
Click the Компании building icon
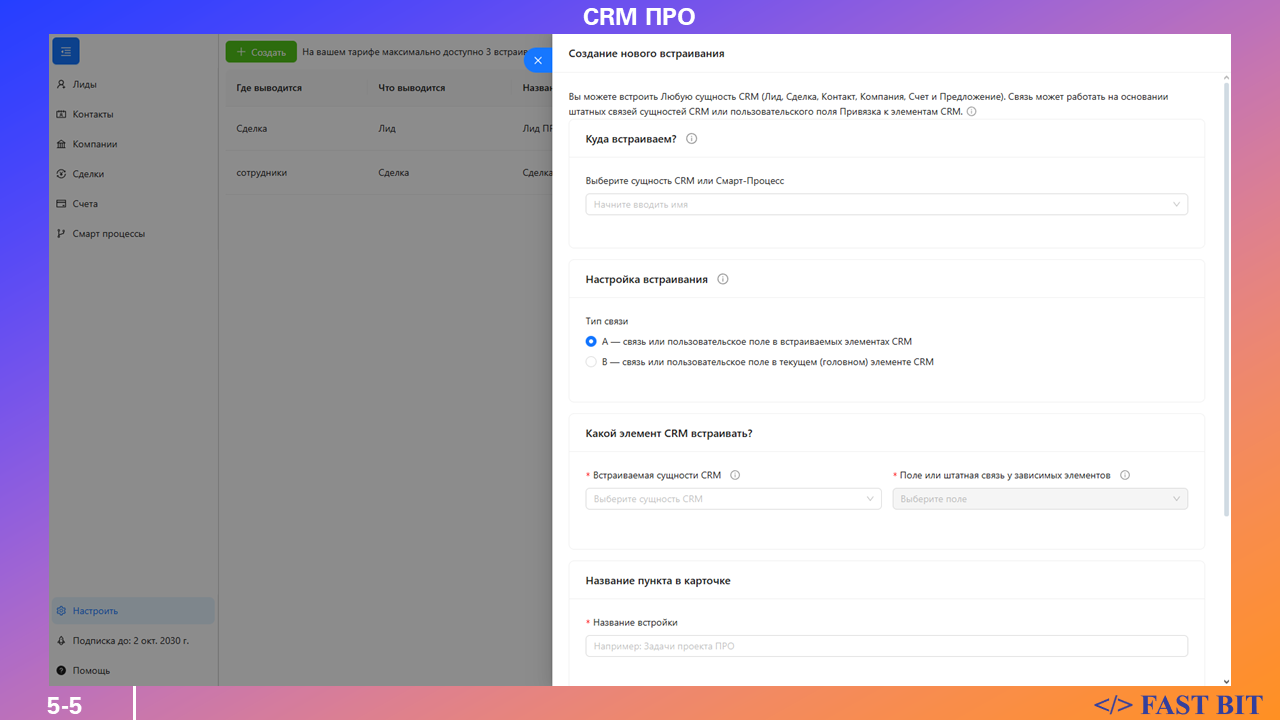click(61, 144)
